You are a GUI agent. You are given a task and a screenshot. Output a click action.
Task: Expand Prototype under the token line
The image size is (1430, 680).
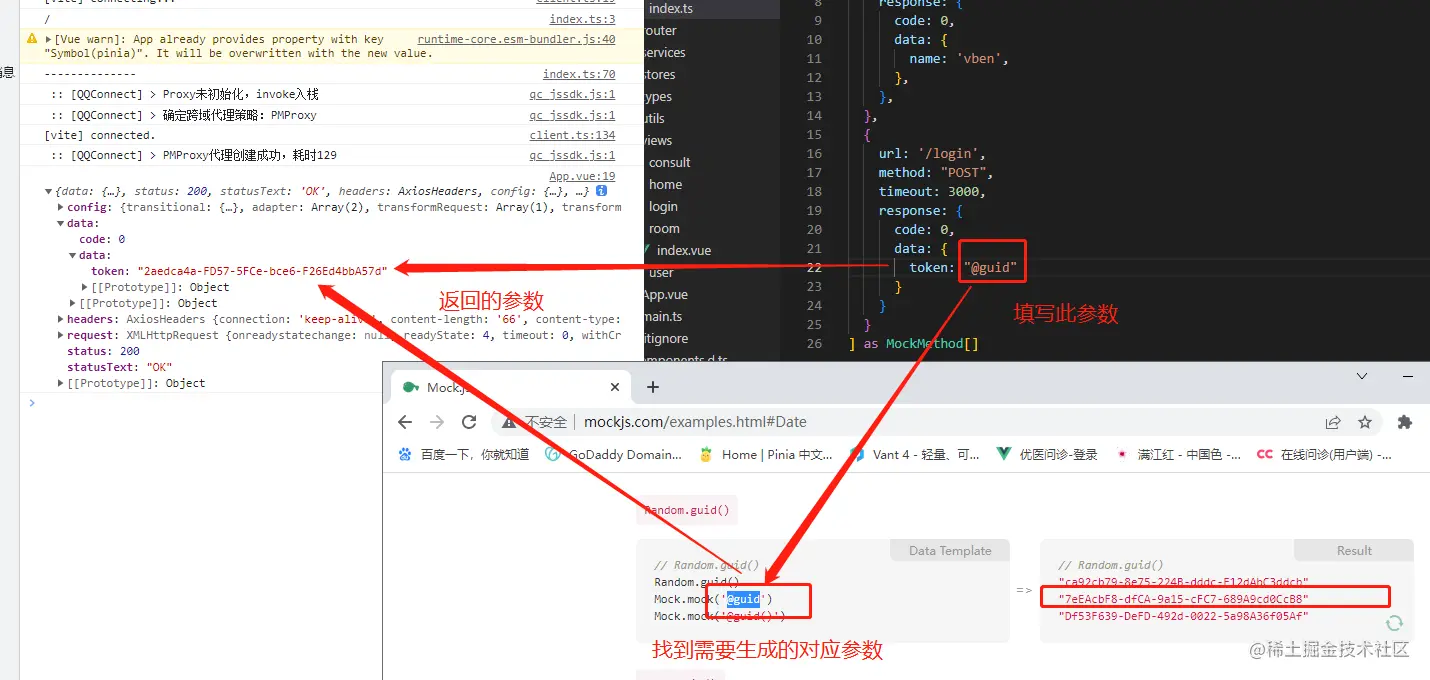(85, 287)
